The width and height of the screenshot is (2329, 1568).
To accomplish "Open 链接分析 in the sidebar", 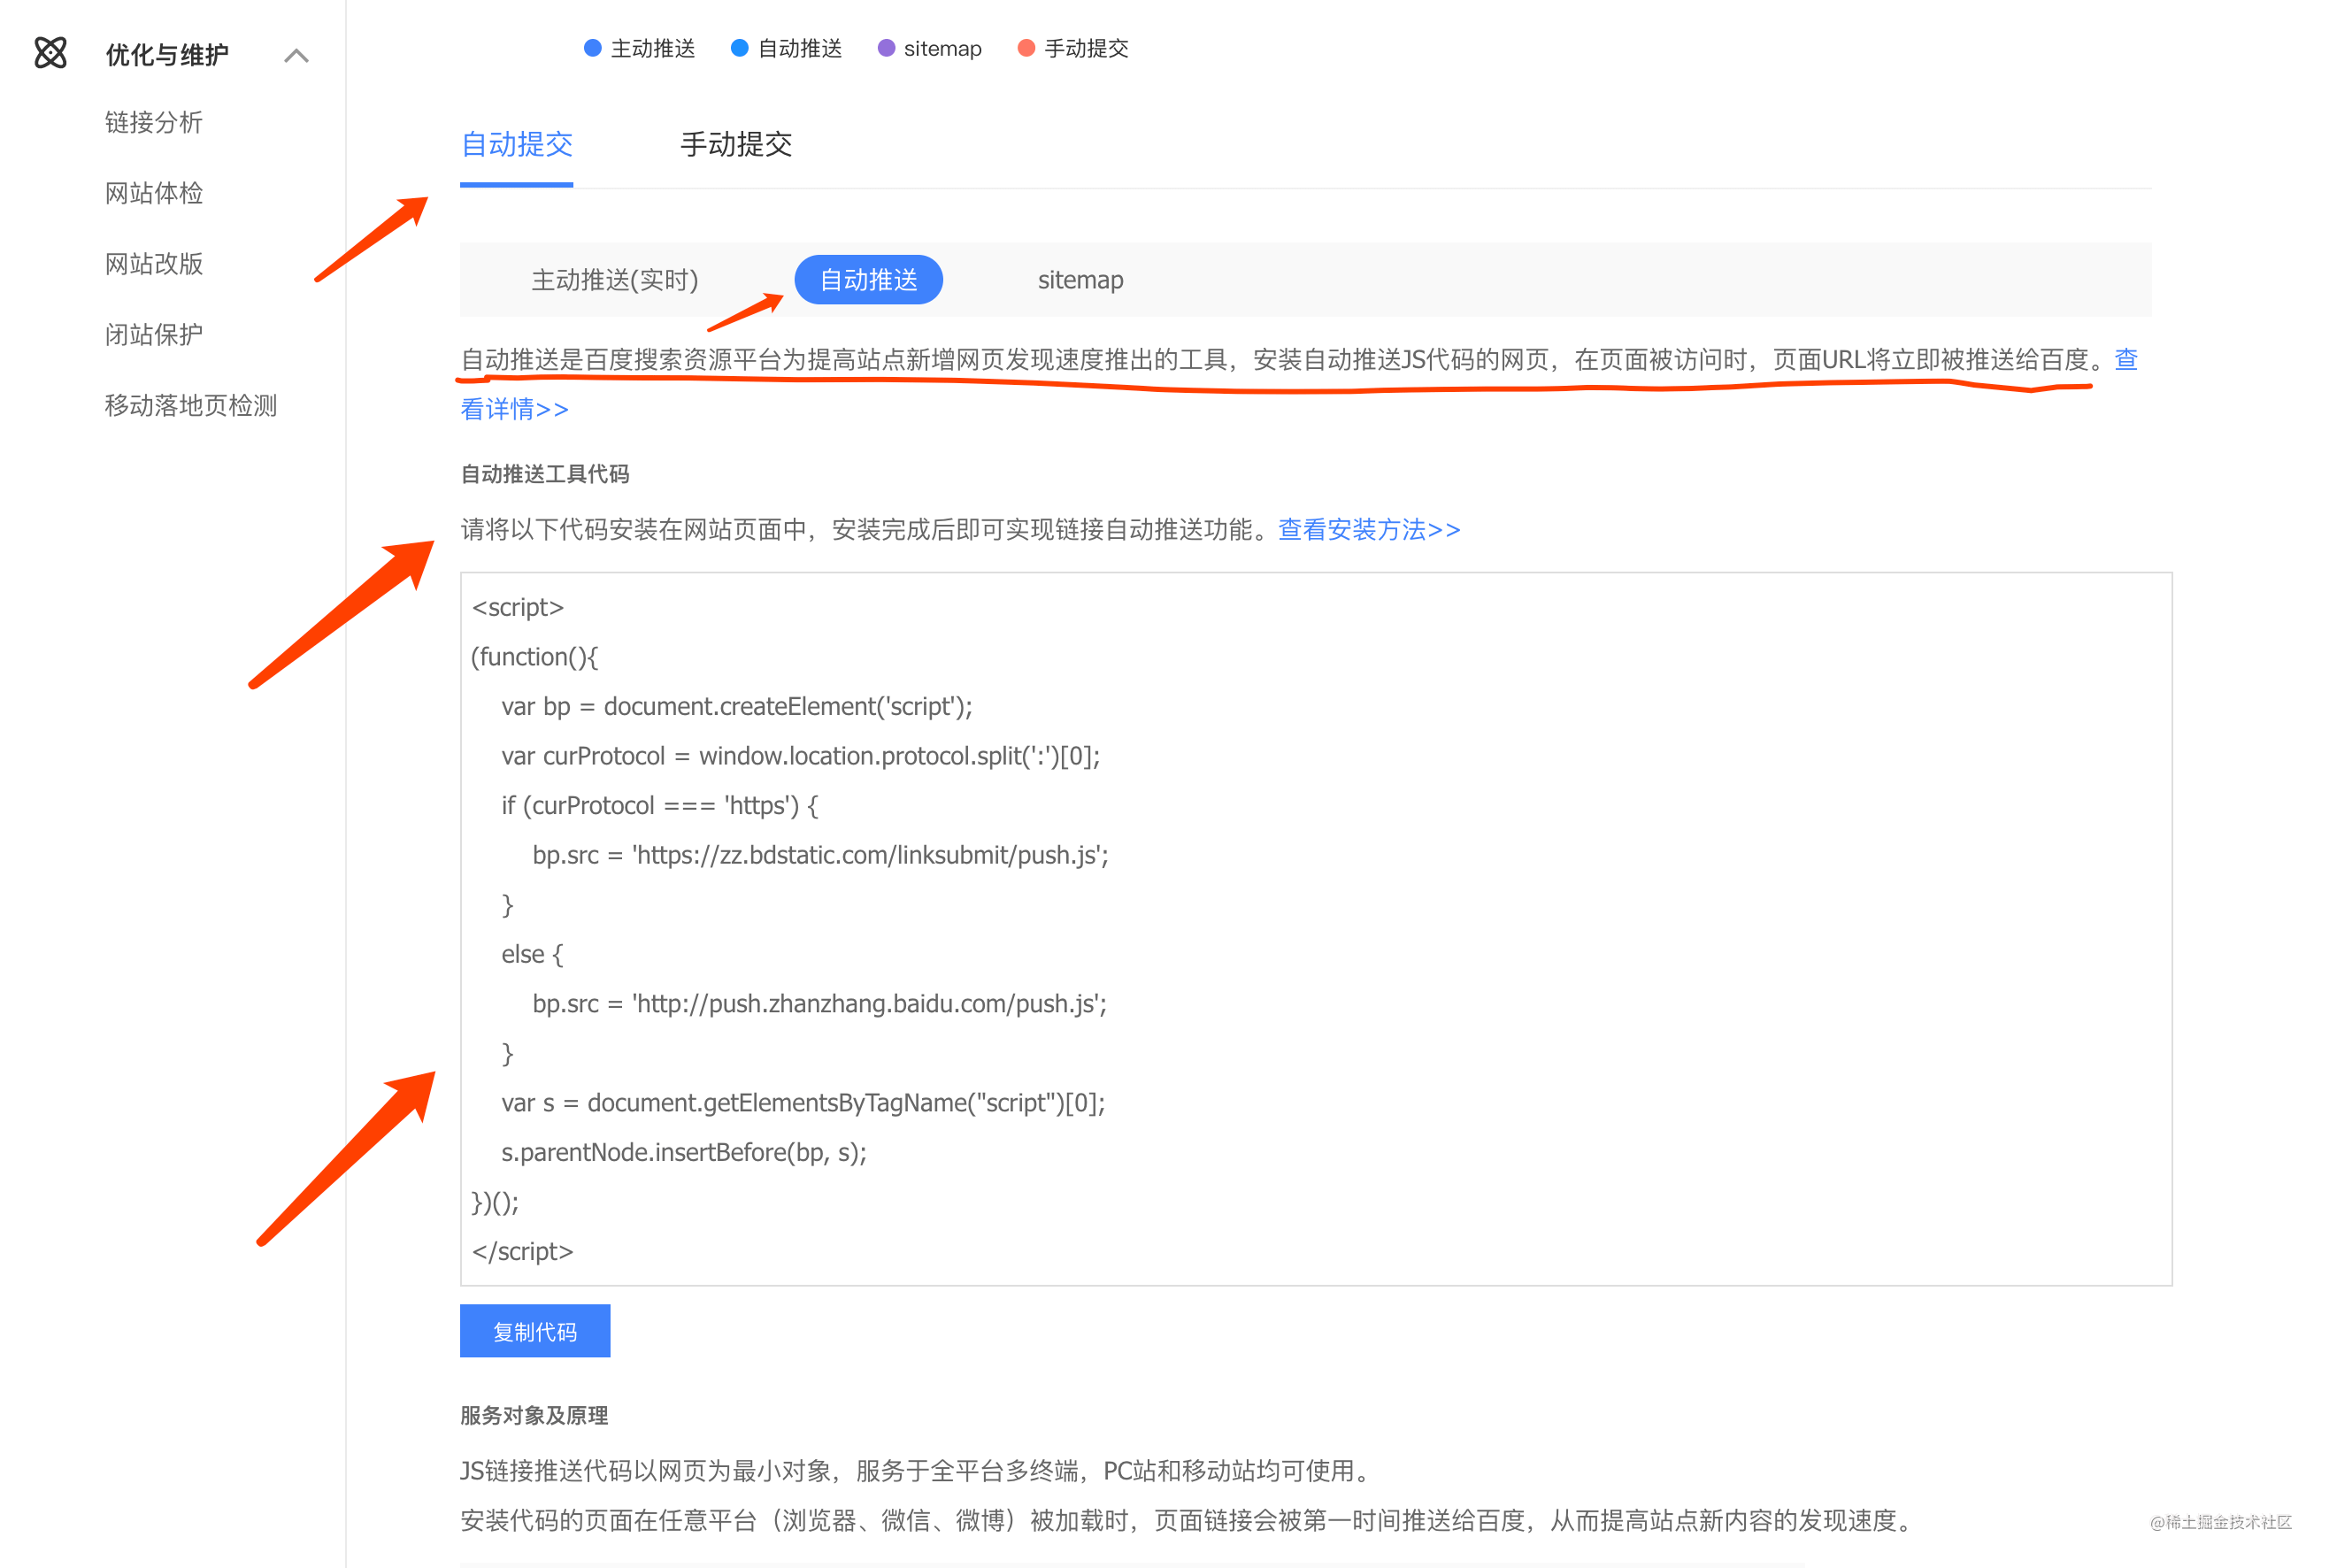I will click(x=154, y=122).
